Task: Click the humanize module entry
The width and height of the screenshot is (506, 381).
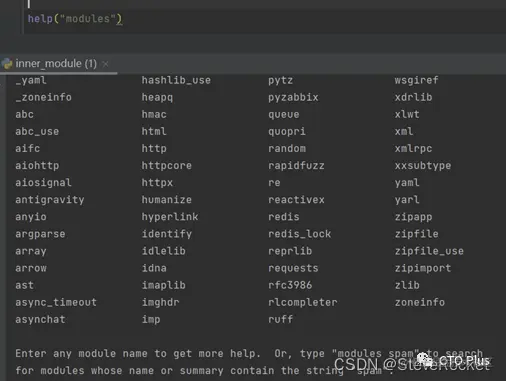Action: click(167, 200)
